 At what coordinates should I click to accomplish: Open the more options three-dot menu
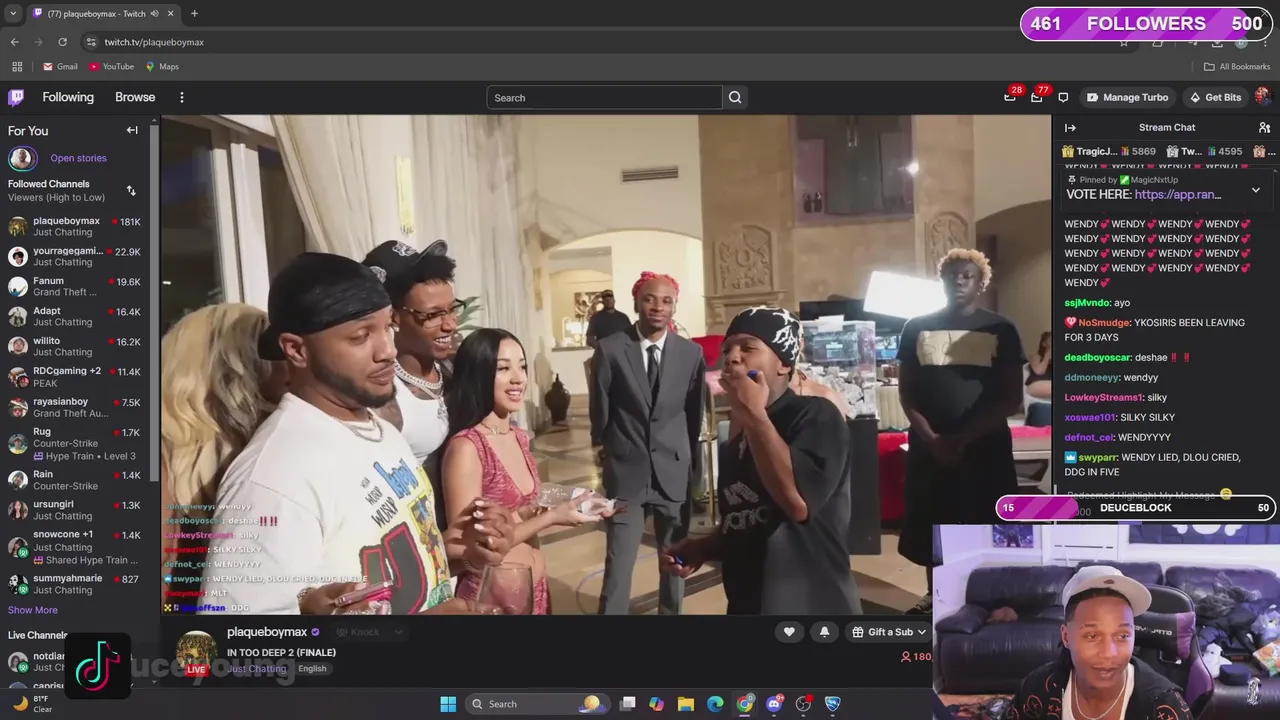pyautogui.click(x=181, y=97)
